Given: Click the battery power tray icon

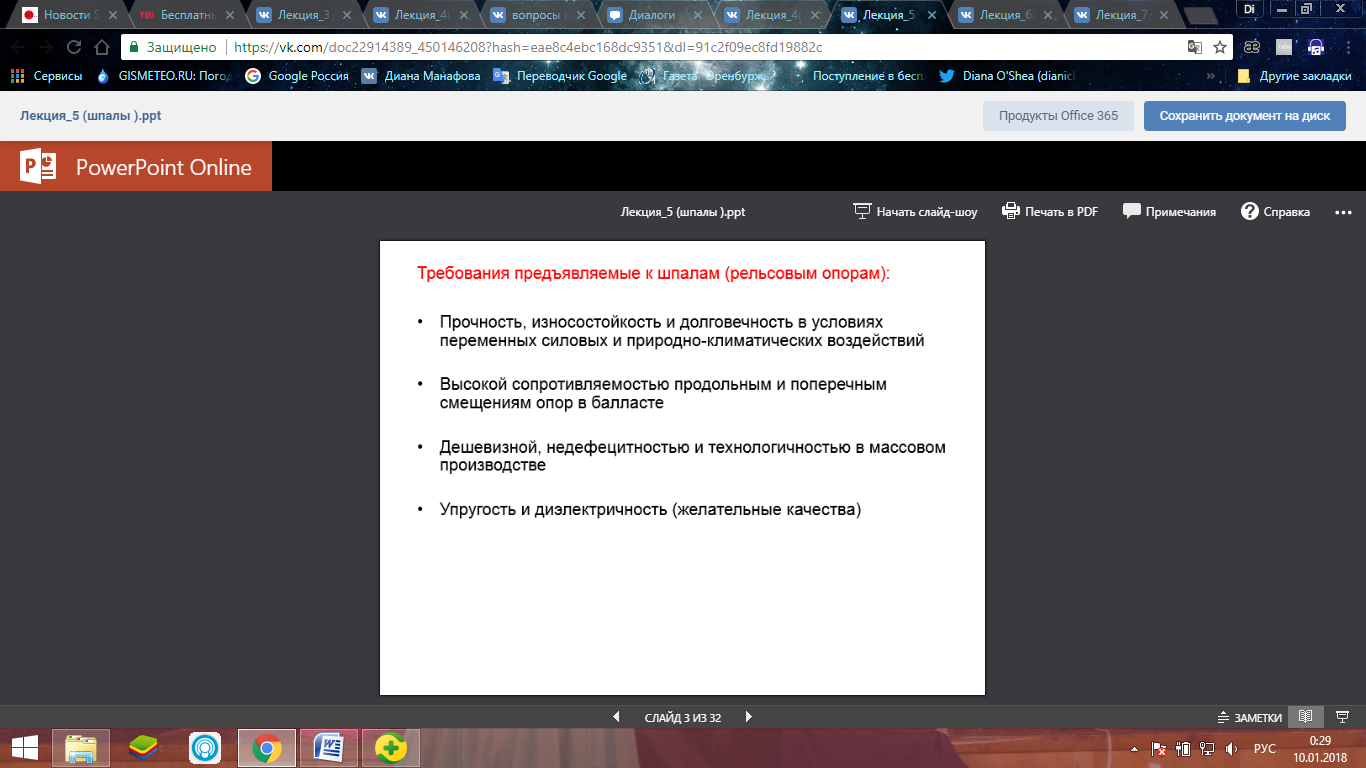Looking at the screenshot, I should pyautogui.click(x=1183, y=748).
